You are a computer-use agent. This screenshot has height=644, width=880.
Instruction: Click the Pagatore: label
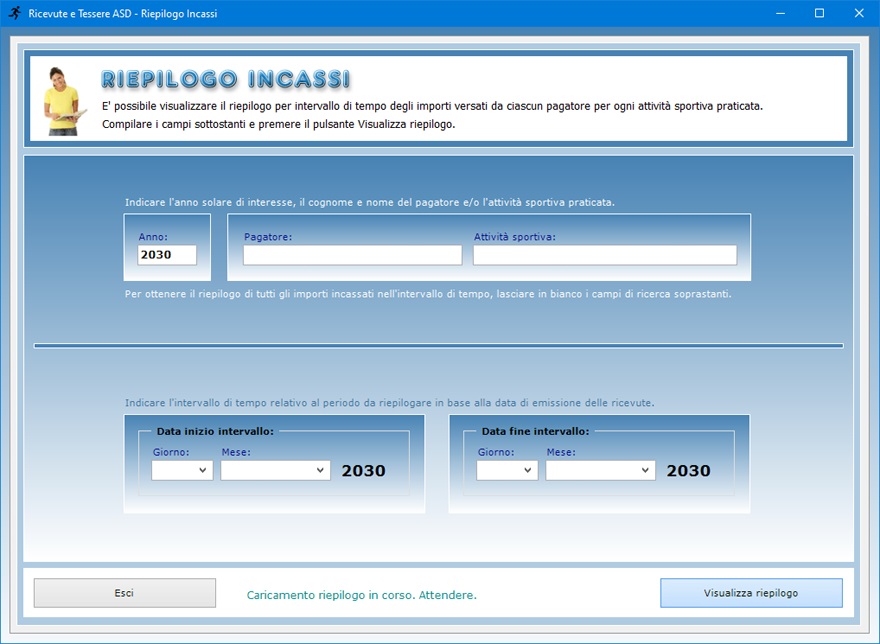pos(268,237)
